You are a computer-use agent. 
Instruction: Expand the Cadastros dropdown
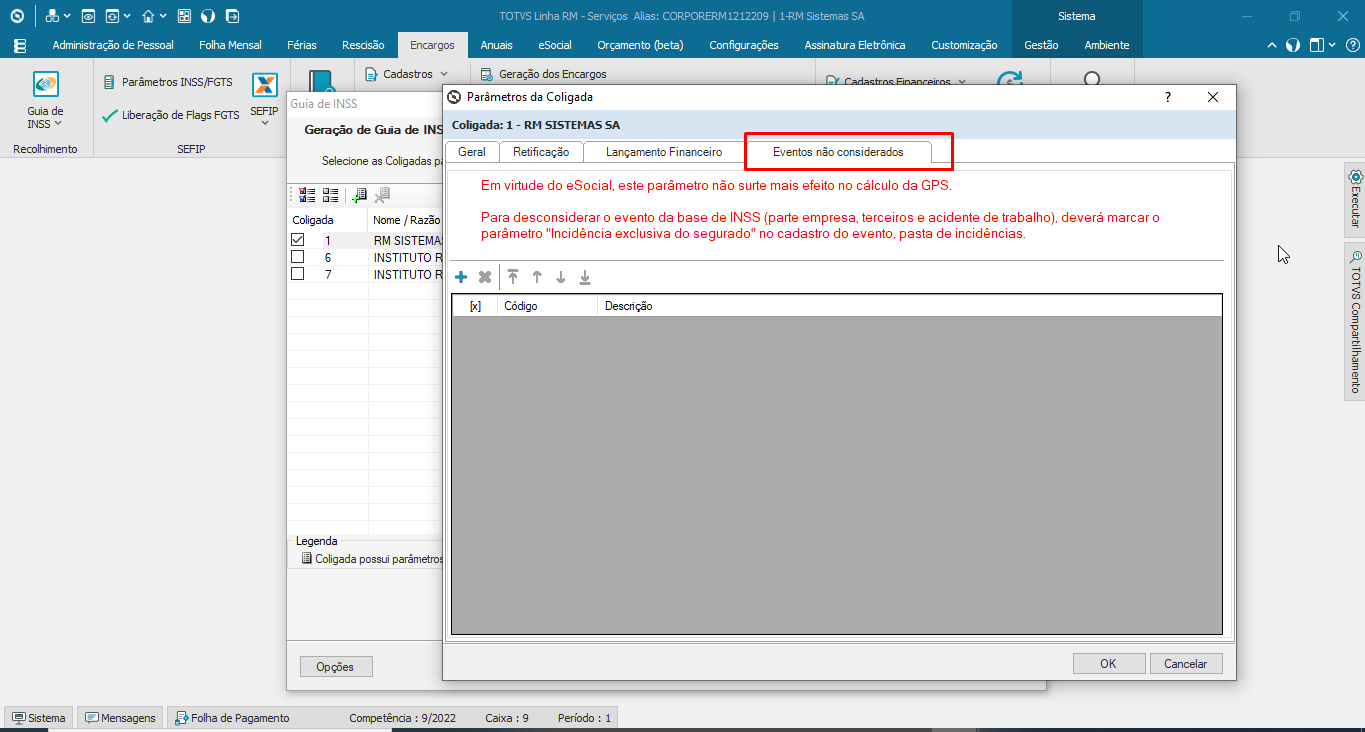click(x=444, y=74)
